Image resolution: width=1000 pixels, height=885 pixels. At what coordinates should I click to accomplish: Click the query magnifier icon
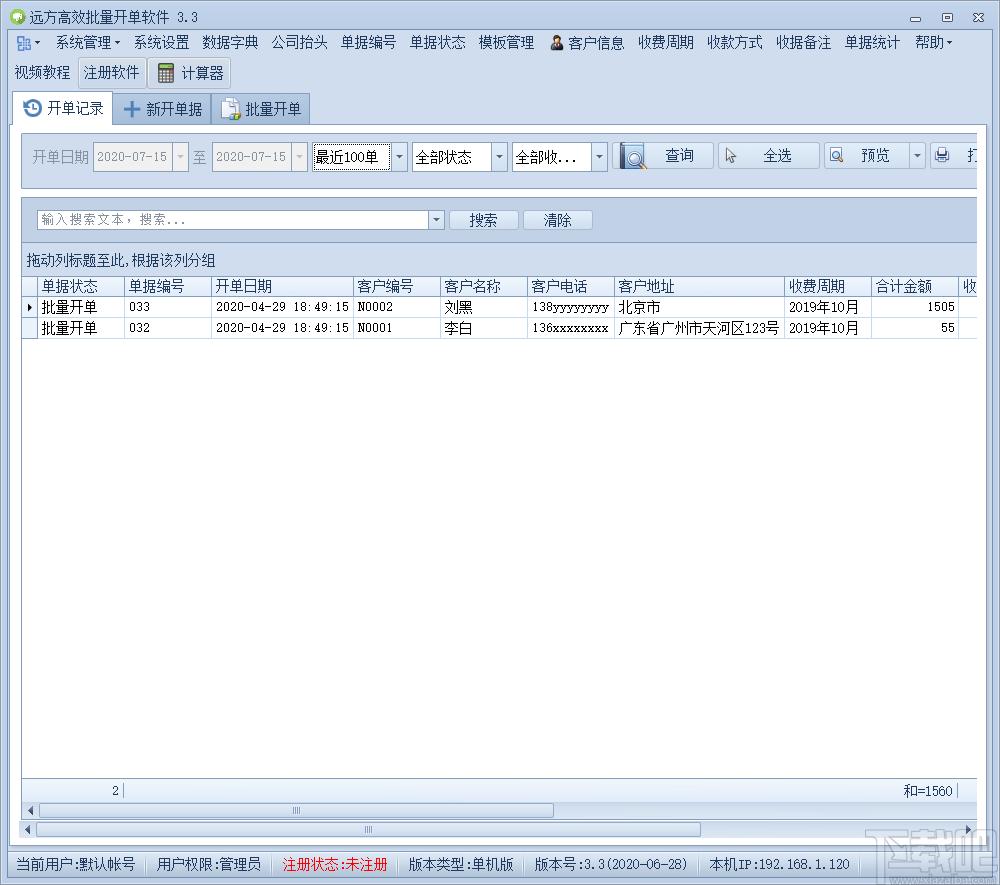[x=632, y=156]
